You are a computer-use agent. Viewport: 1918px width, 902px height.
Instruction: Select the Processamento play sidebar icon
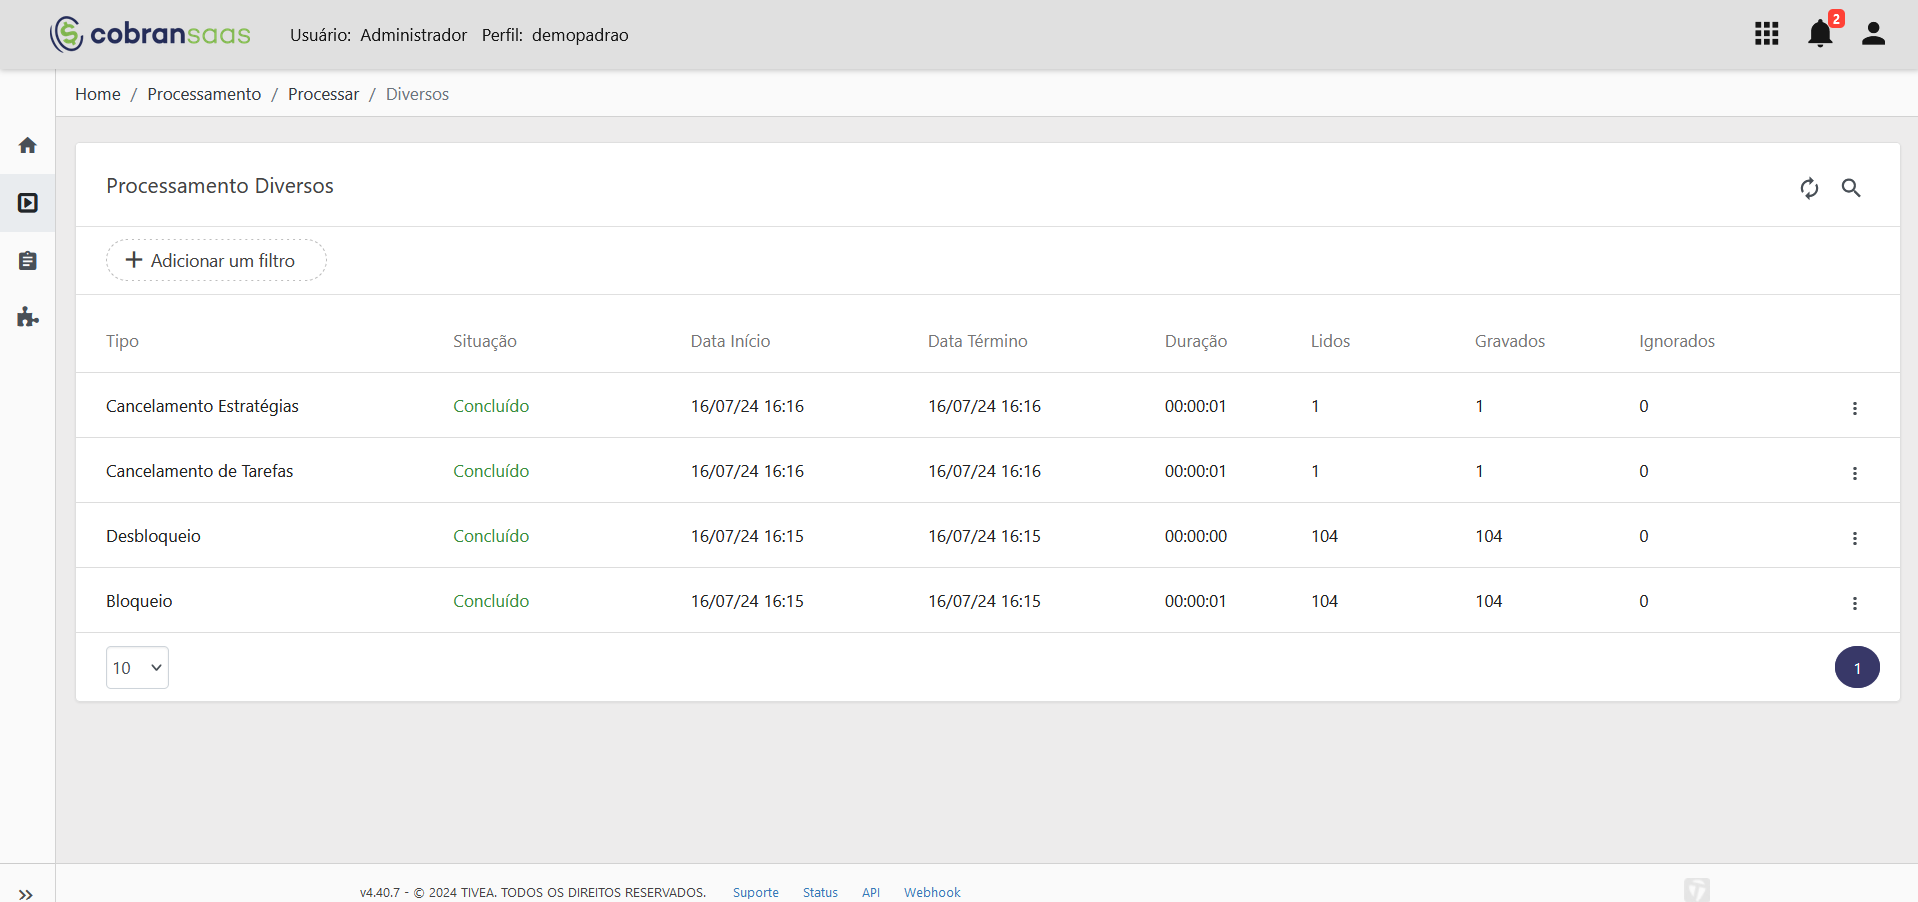[x=28, y=203]
